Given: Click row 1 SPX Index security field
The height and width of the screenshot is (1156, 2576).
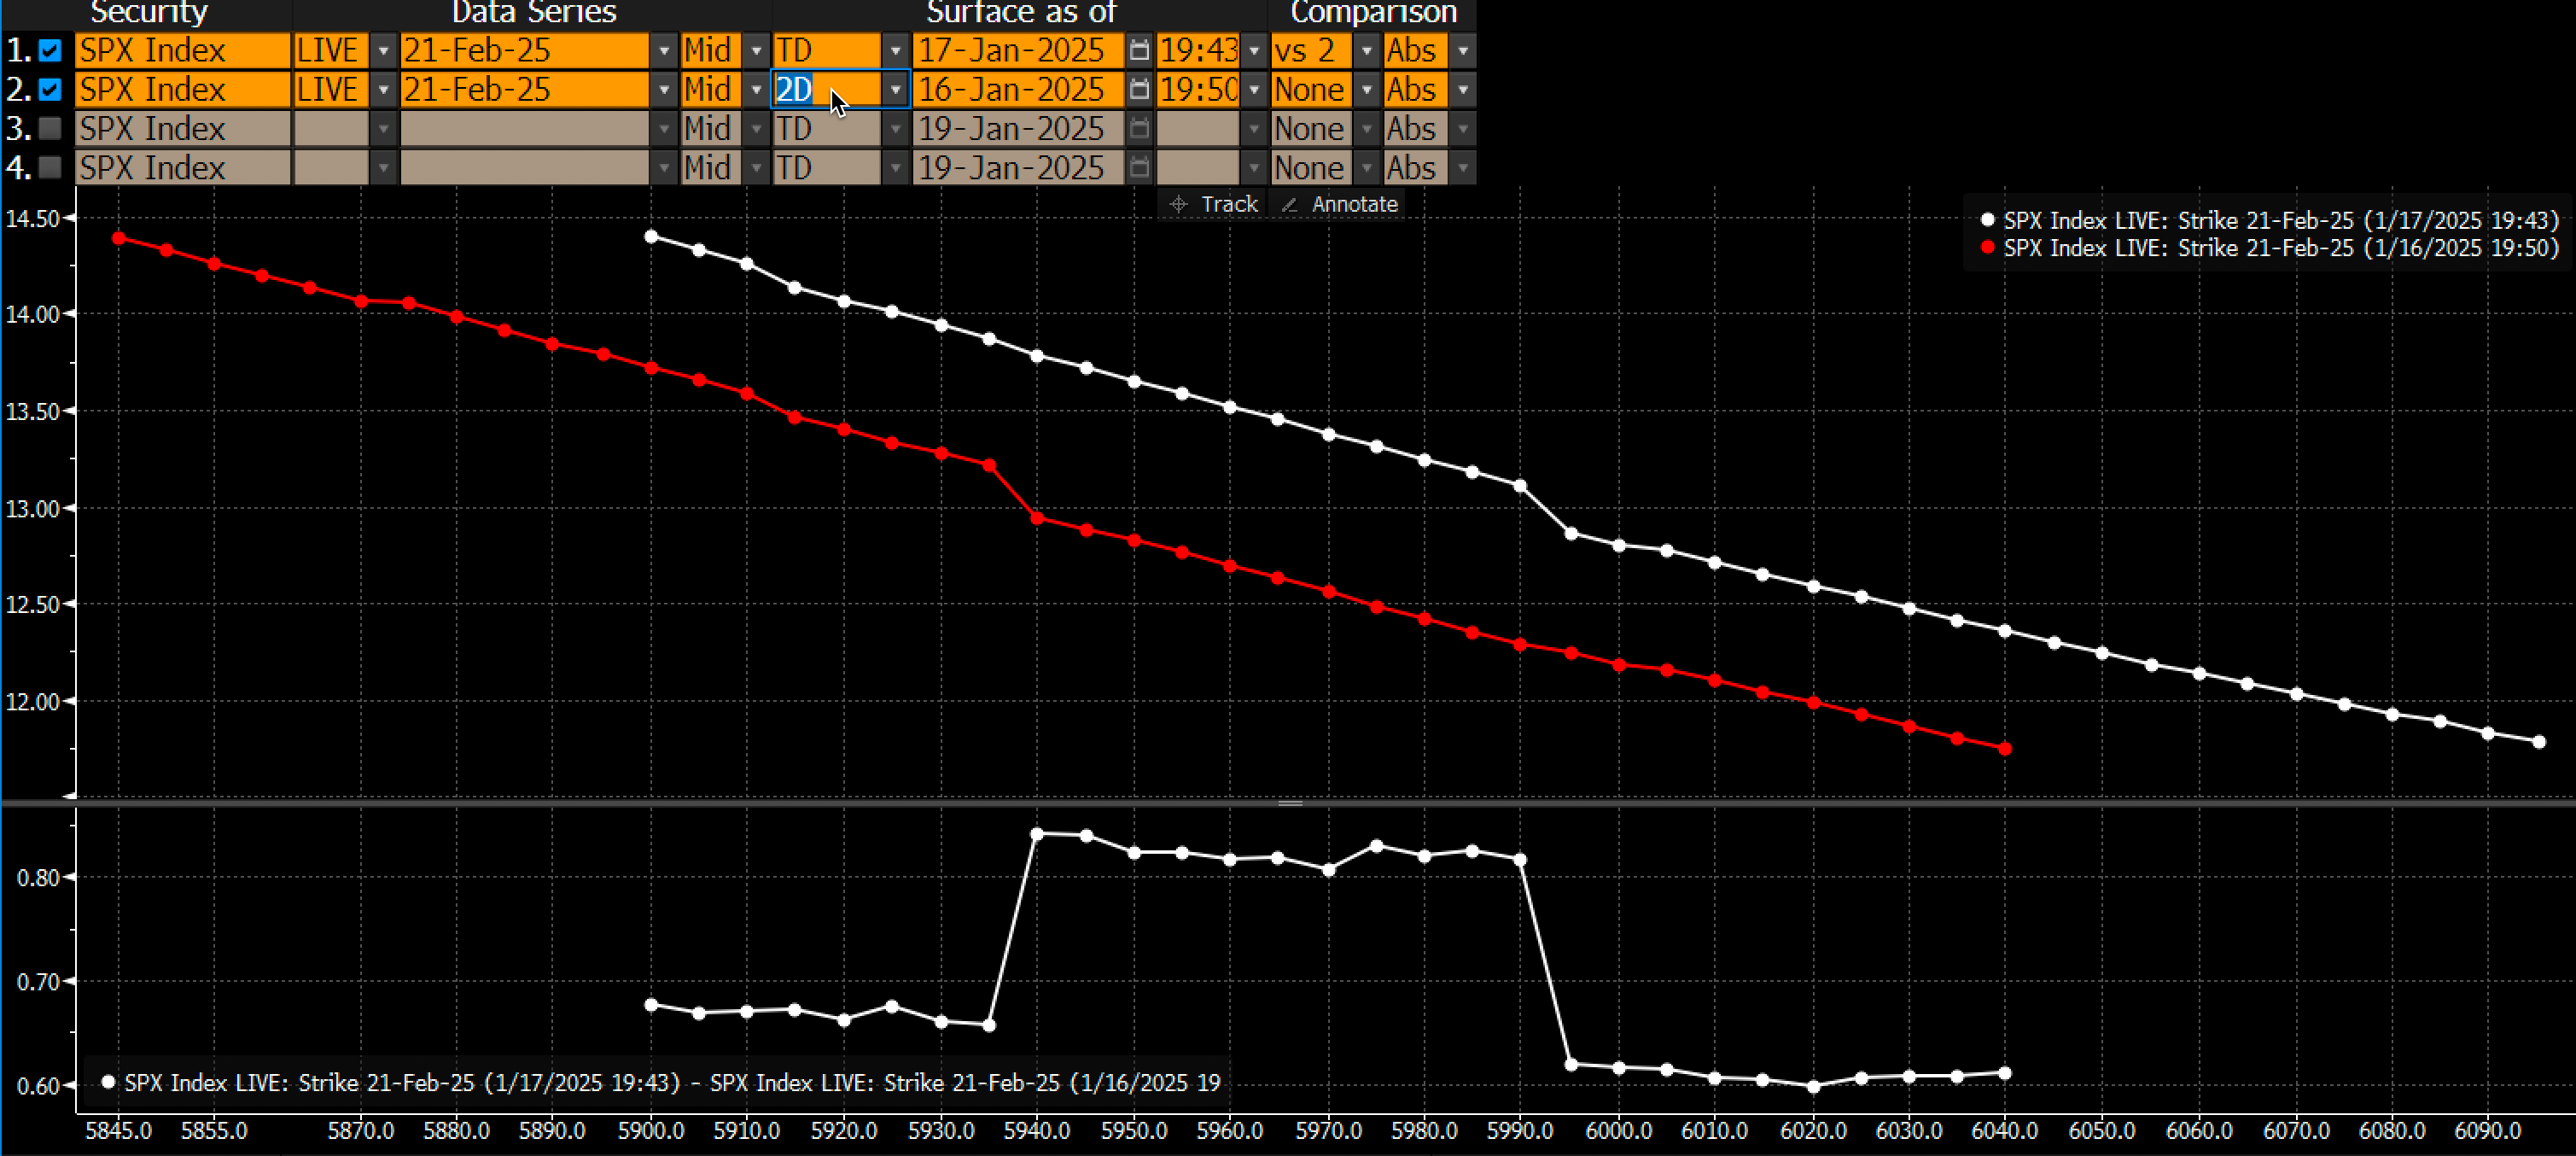Looking at the screenshot, I should point(182,50).
